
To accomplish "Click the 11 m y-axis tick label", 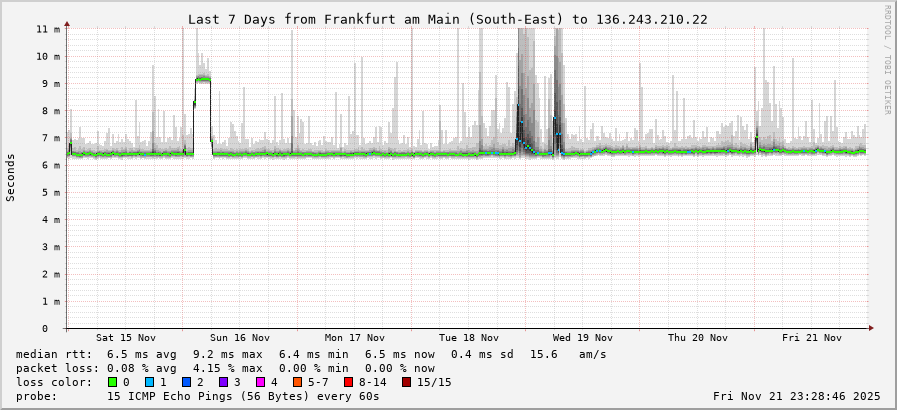I will point(48,29).
